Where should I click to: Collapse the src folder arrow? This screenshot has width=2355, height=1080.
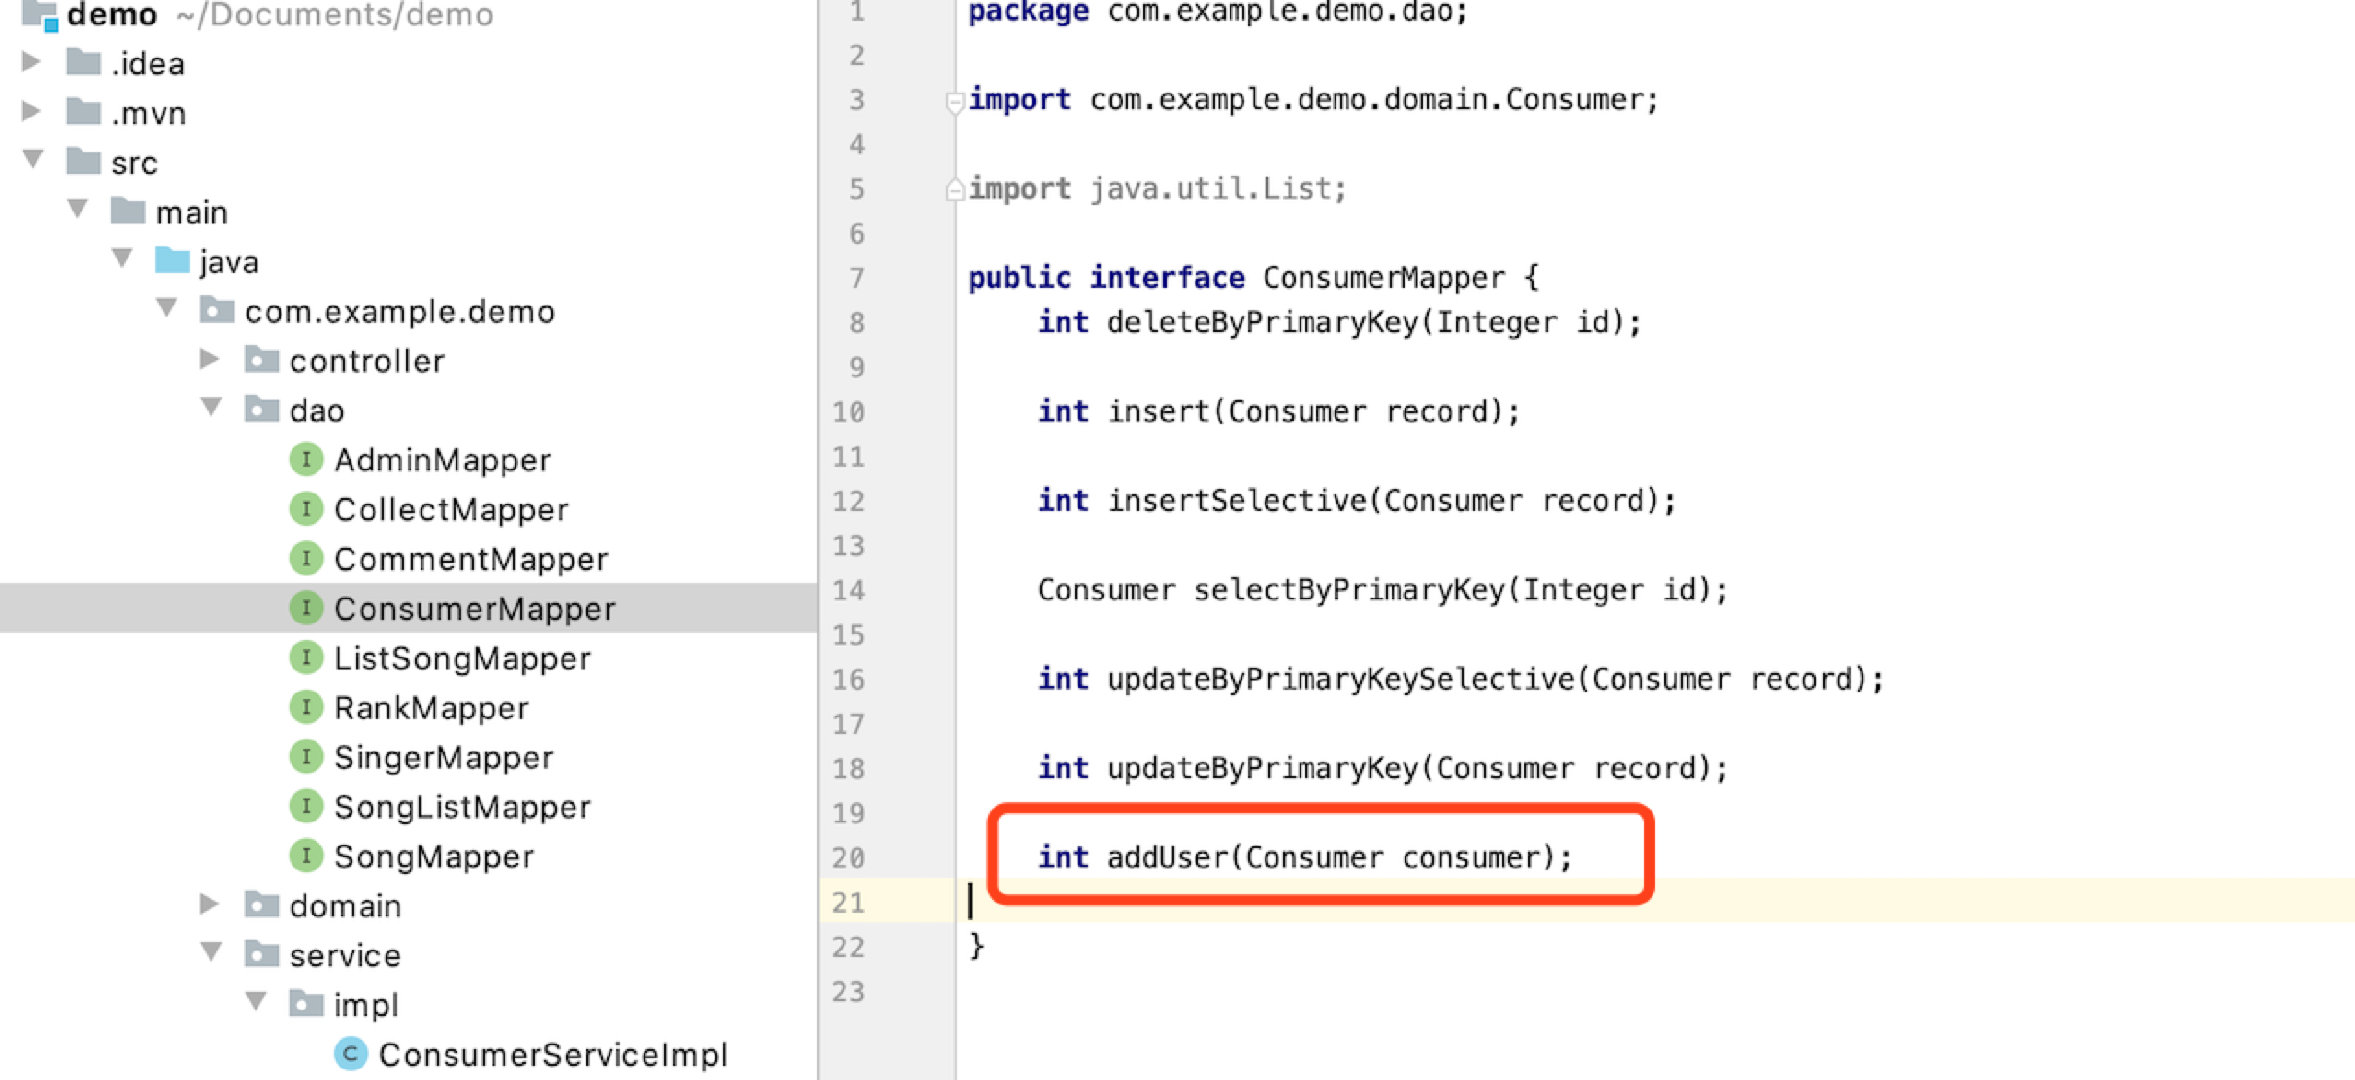tap(33, 160)
